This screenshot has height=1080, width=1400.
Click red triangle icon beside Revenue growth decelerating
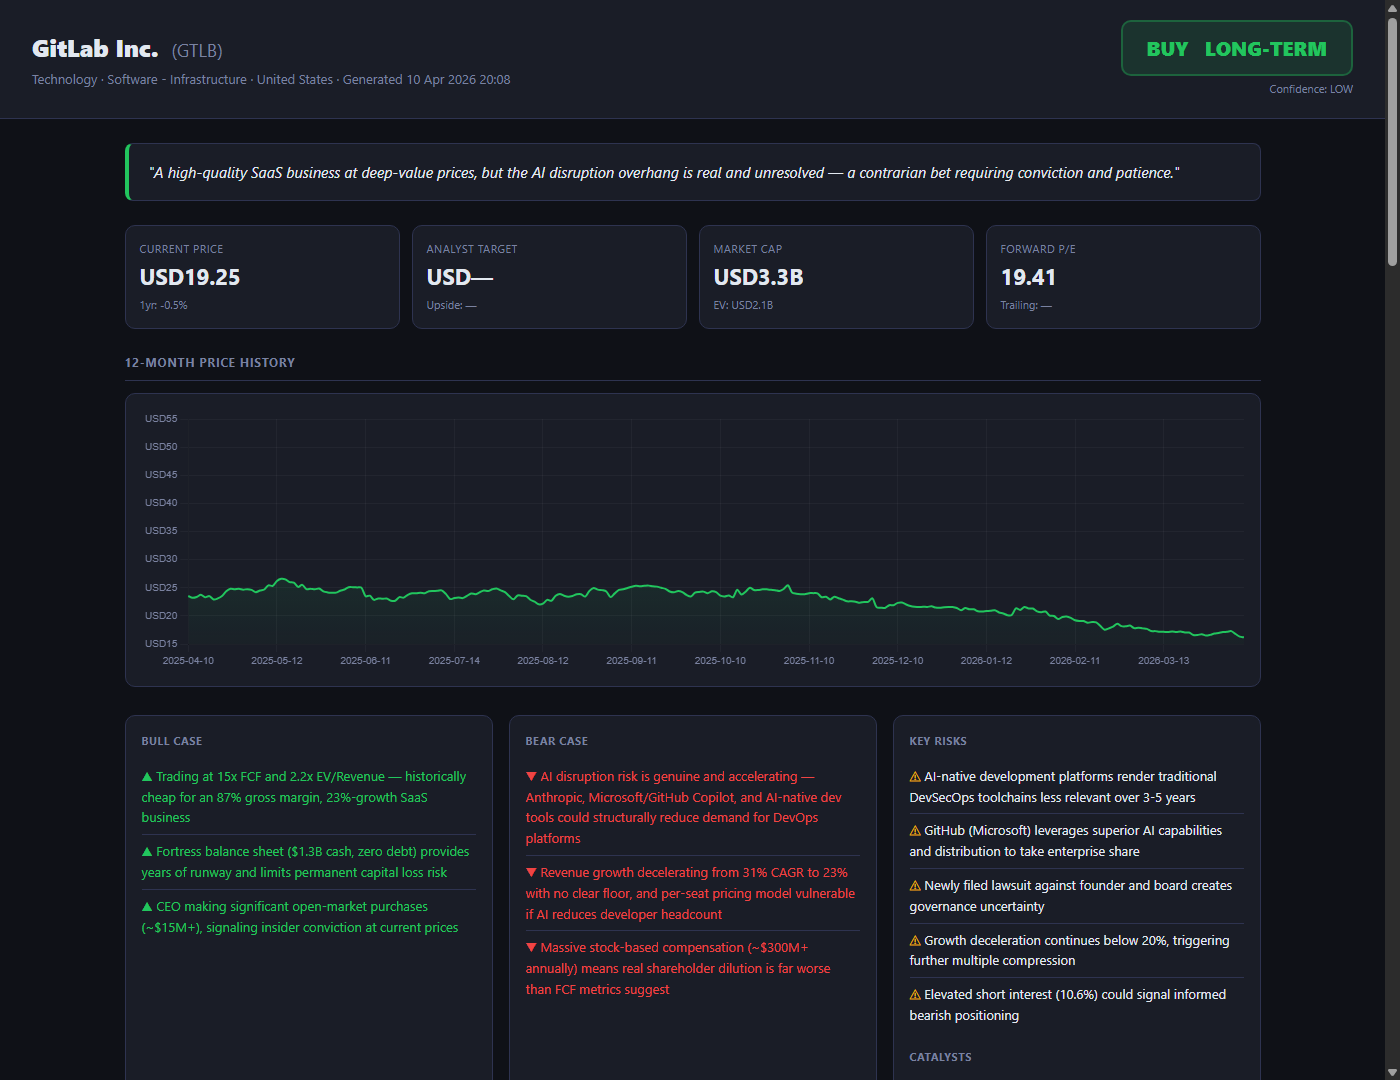(x=531, y=873)
